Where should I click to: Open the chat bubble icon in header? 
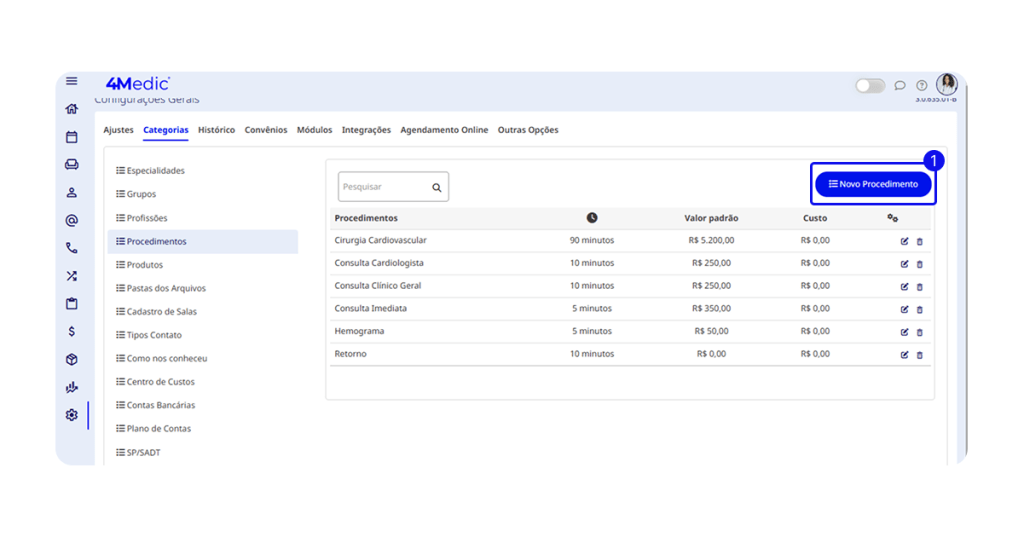pyautogui.click(x=900, y=86)
